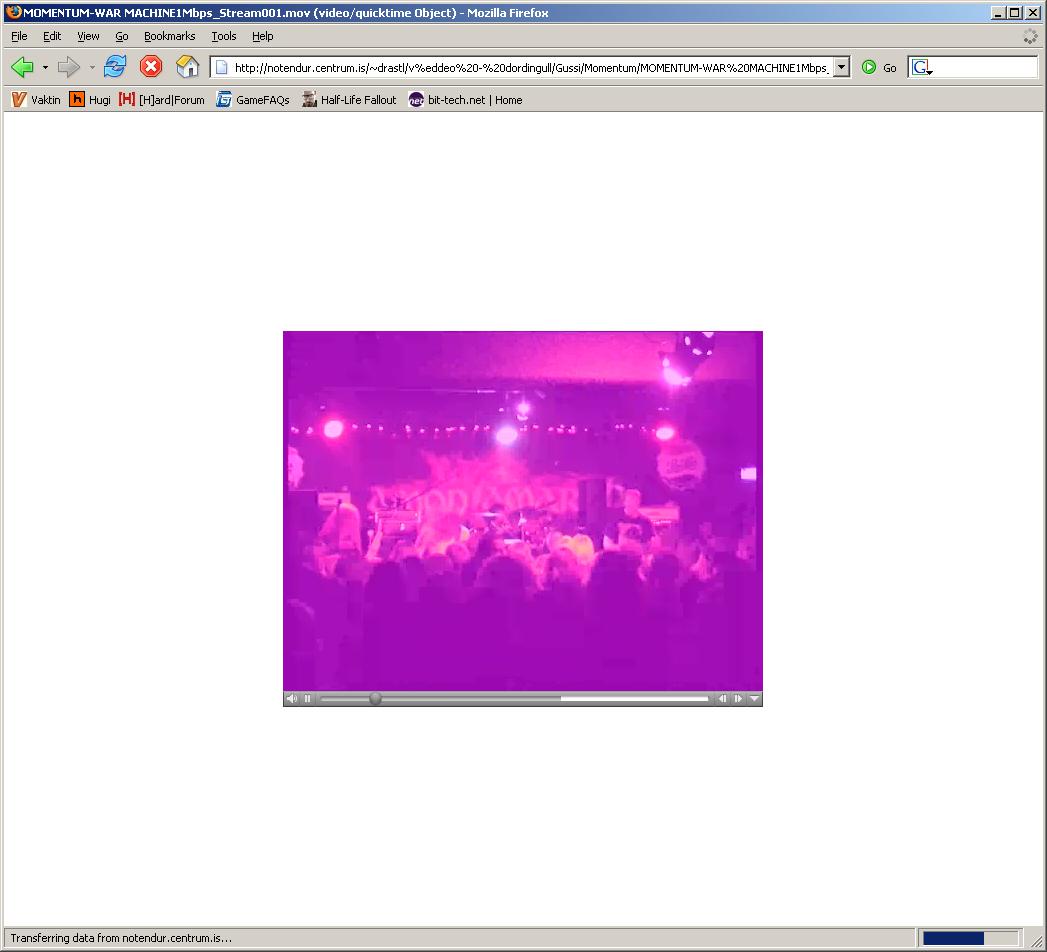The width and height of the screenshot is (1047, 952).
Task: Open the address bar URL history dropdown
Action: [841, 67]
